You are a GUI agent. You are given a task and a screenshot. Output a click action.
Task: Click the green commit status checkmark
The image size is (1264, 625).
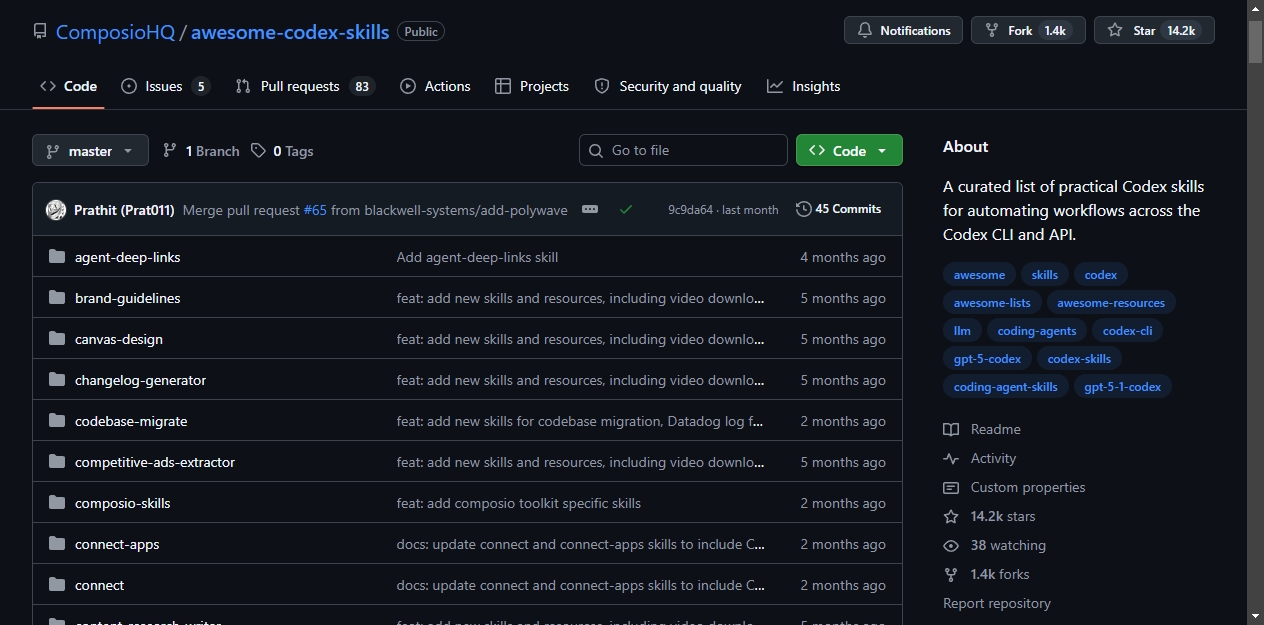pos(626,209)
